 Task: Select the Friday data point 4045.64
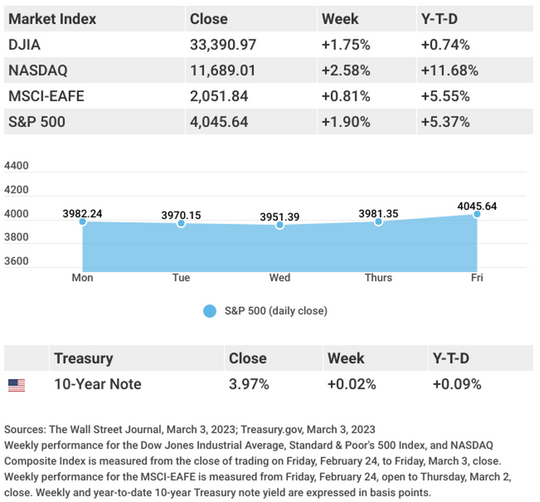pos(477,214)
